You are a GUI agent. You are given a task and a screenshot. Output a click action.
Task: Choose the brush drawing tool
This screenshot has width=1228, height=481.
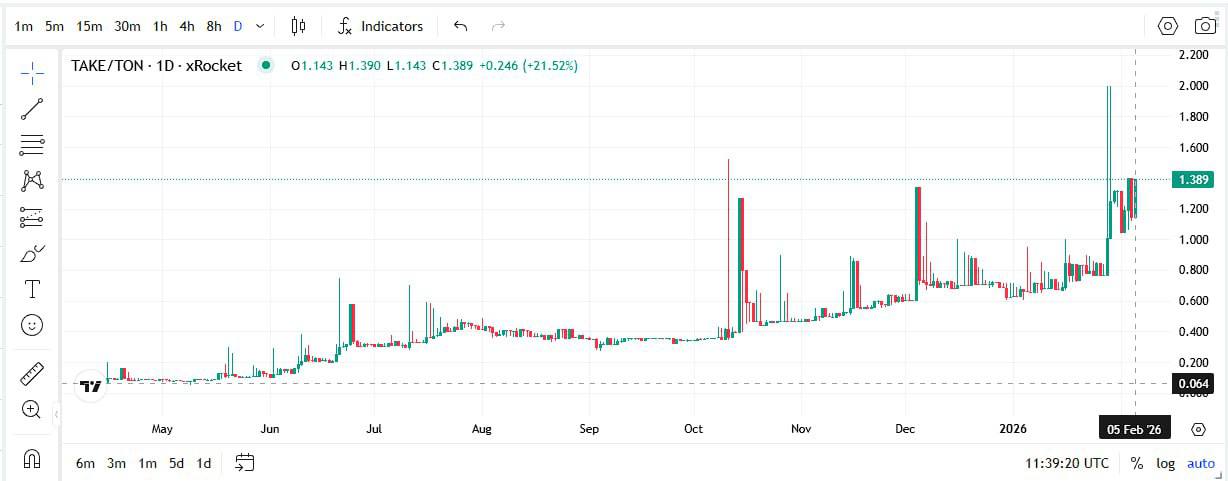(x=32, y=253)
